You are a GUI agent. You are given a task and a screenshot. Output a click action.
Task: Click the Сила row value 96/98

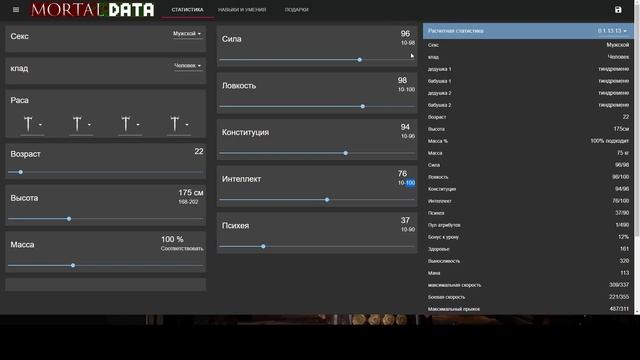(x=622, y=165)
